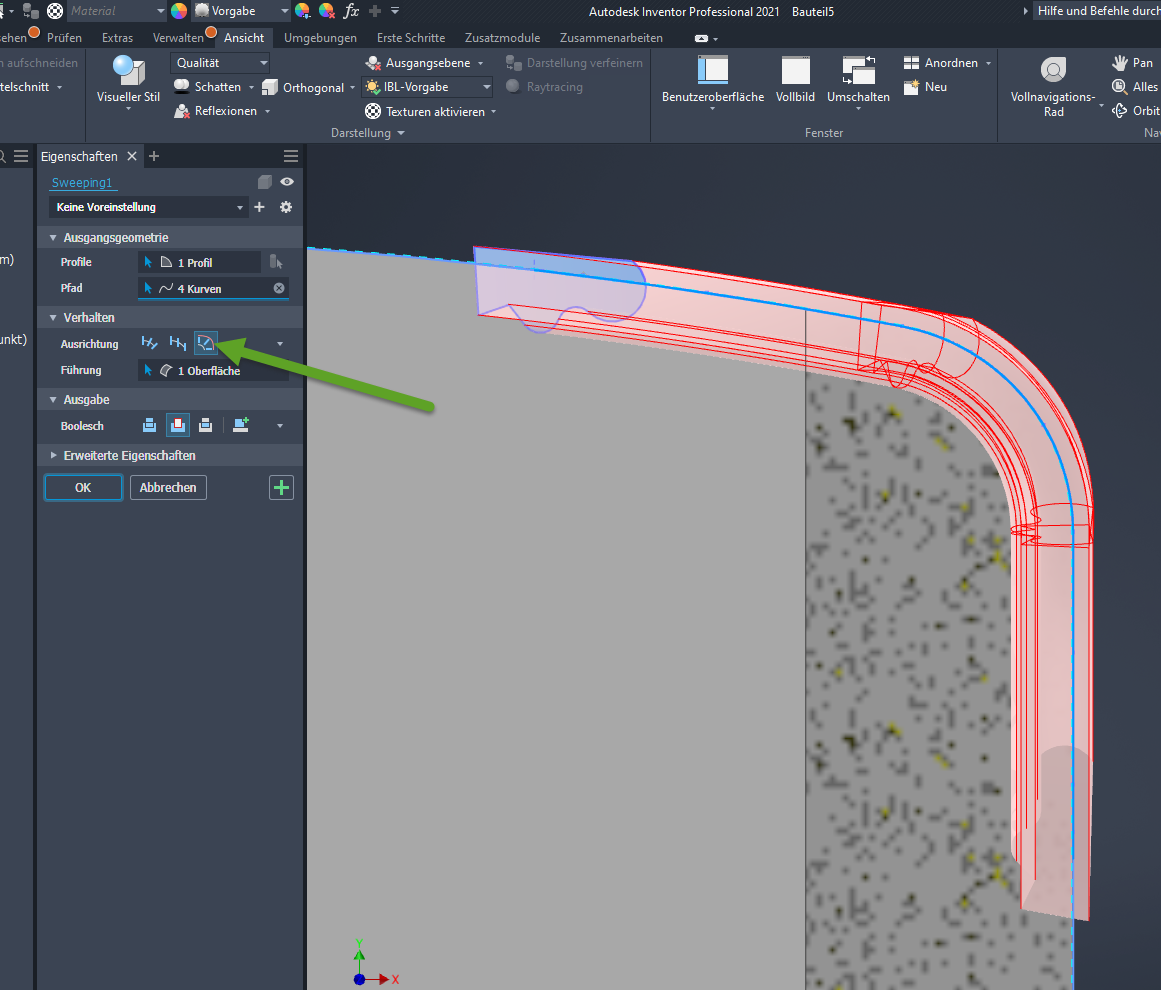Open the color wheel appearance picker
Image resolution: width=1161 pixels, height=990 pixels.
[x=179, y=11]
